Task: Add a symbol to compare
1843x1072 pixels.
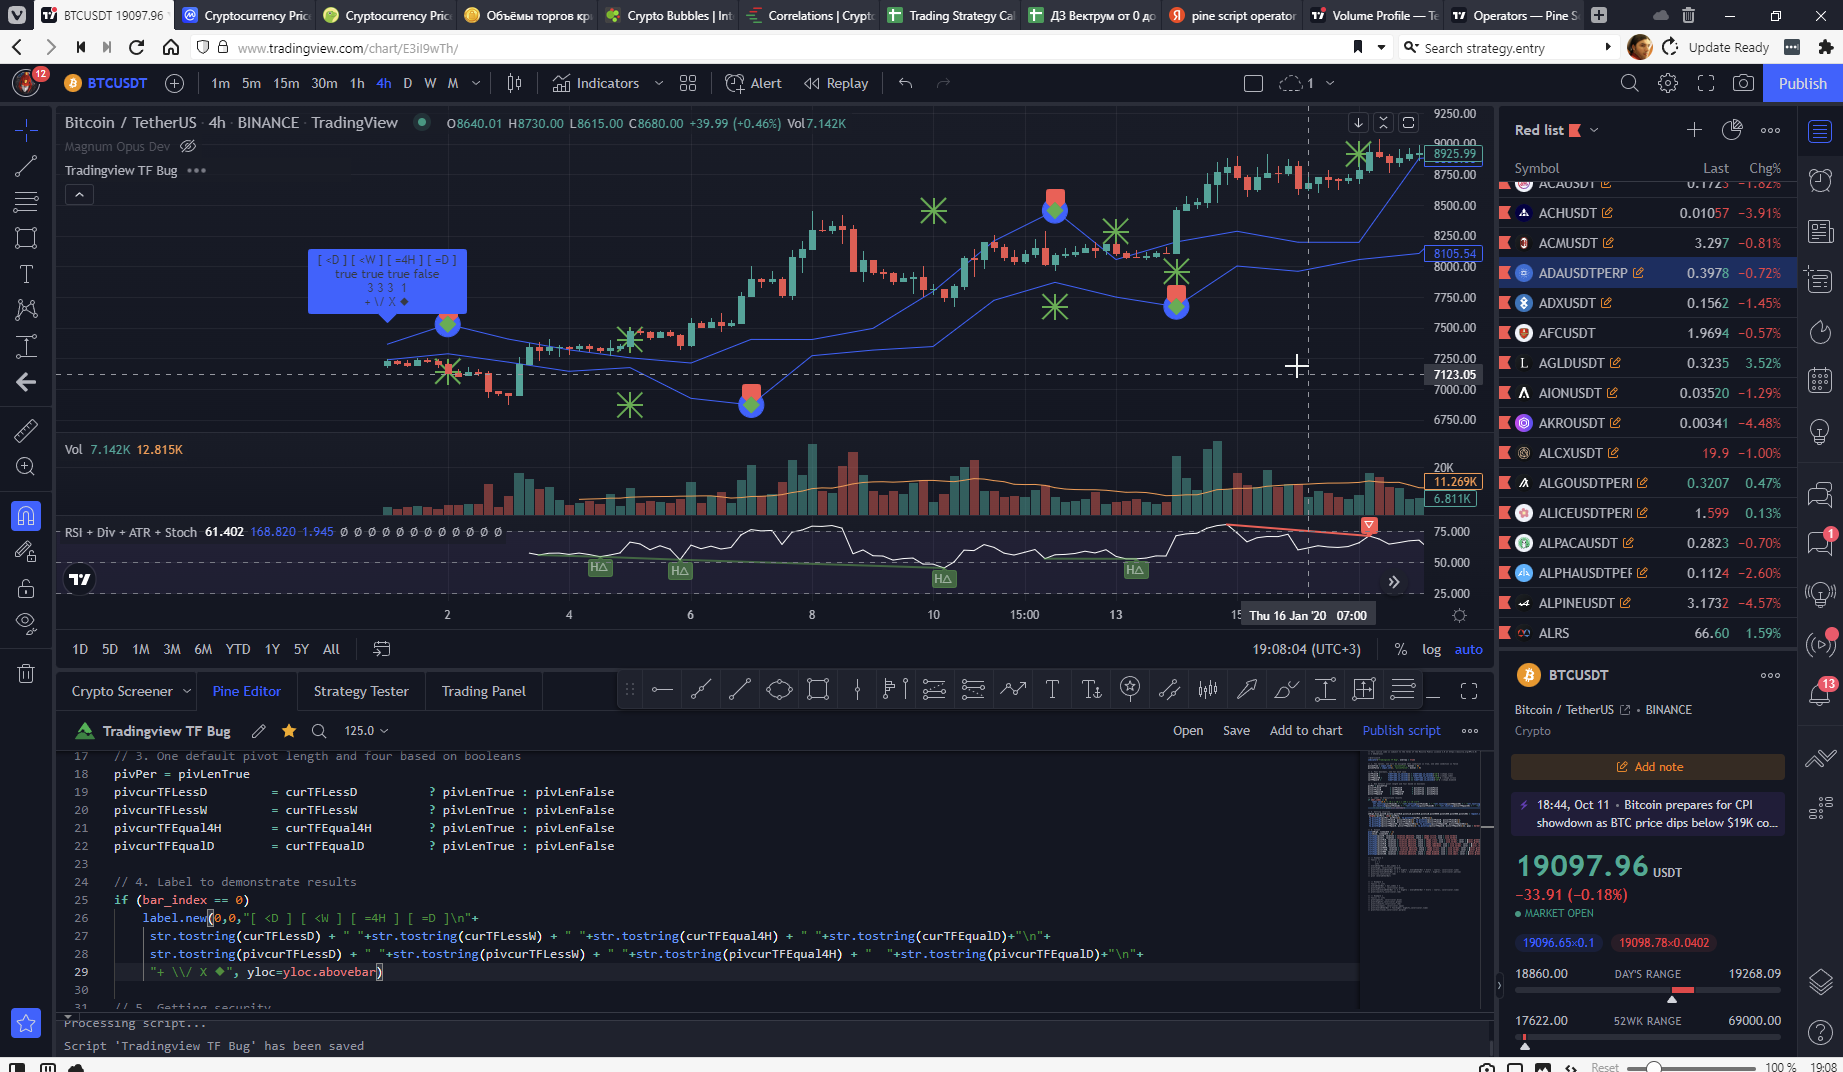Action: (174, 83)
